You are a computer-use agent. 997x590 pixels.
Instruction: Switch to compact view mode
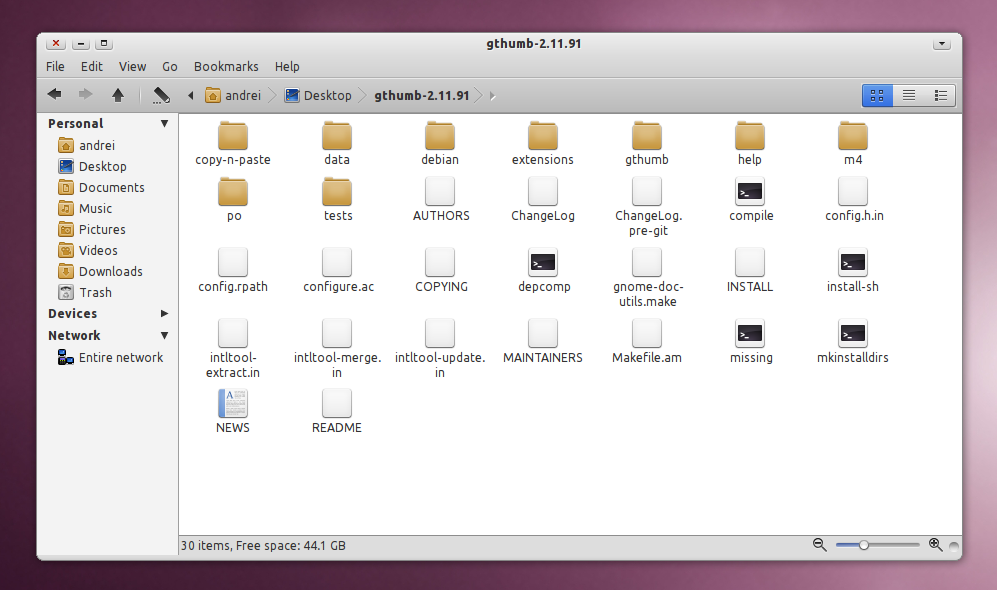coord(940,95)
